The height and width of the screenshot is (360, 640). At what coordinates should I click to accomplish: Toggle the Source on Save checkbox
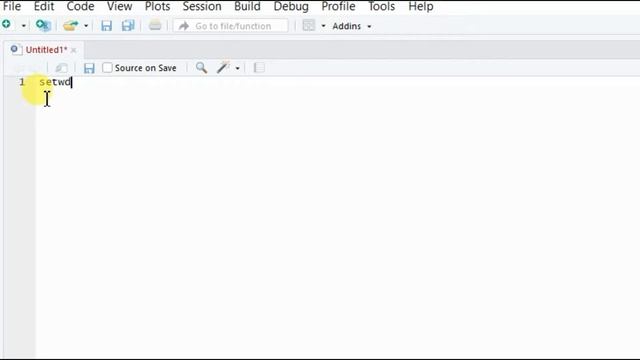[107, 68]
